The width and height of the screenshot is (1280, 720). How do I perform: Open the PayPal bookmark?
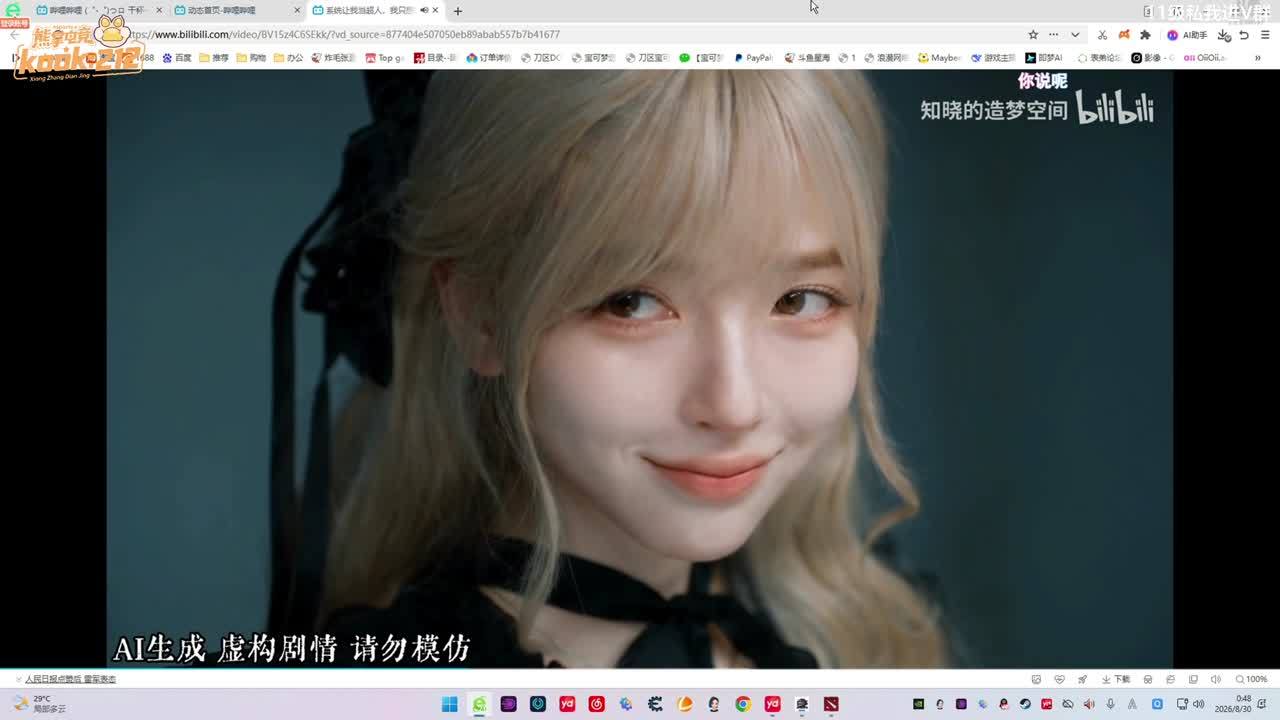(x=753, y=58)
